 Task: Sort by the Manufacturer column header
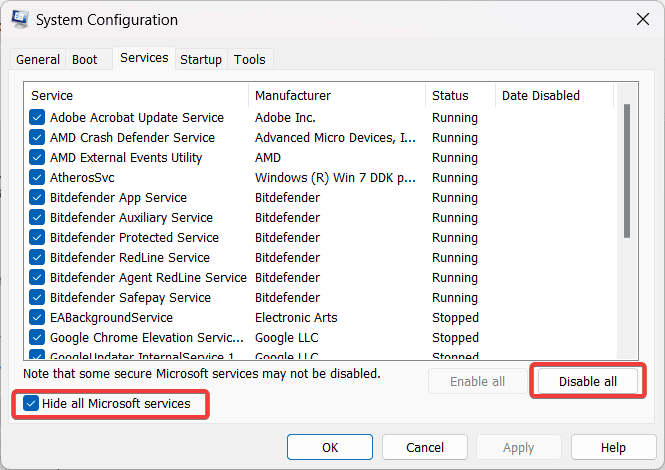point(337,95)
